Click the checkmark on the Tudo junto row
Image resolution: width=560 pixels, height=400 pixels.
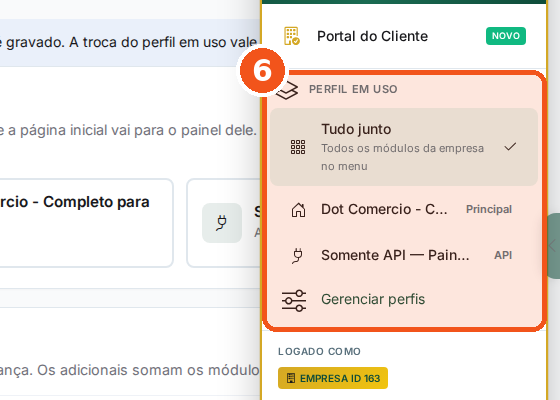510,146
